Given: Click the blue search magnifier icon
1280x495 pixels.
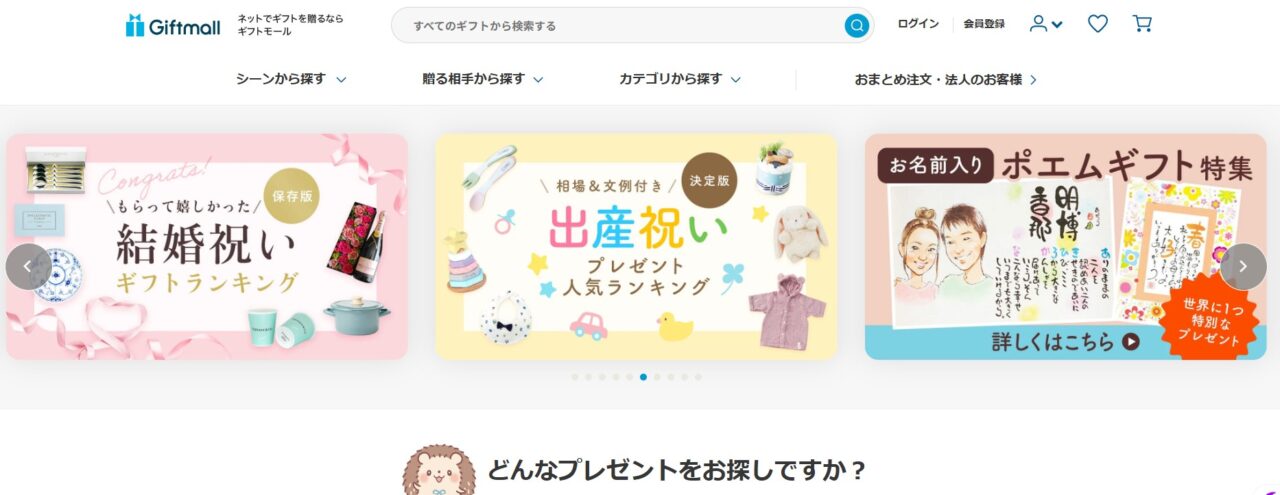Looking at the screenshot, I should point(856,25).
